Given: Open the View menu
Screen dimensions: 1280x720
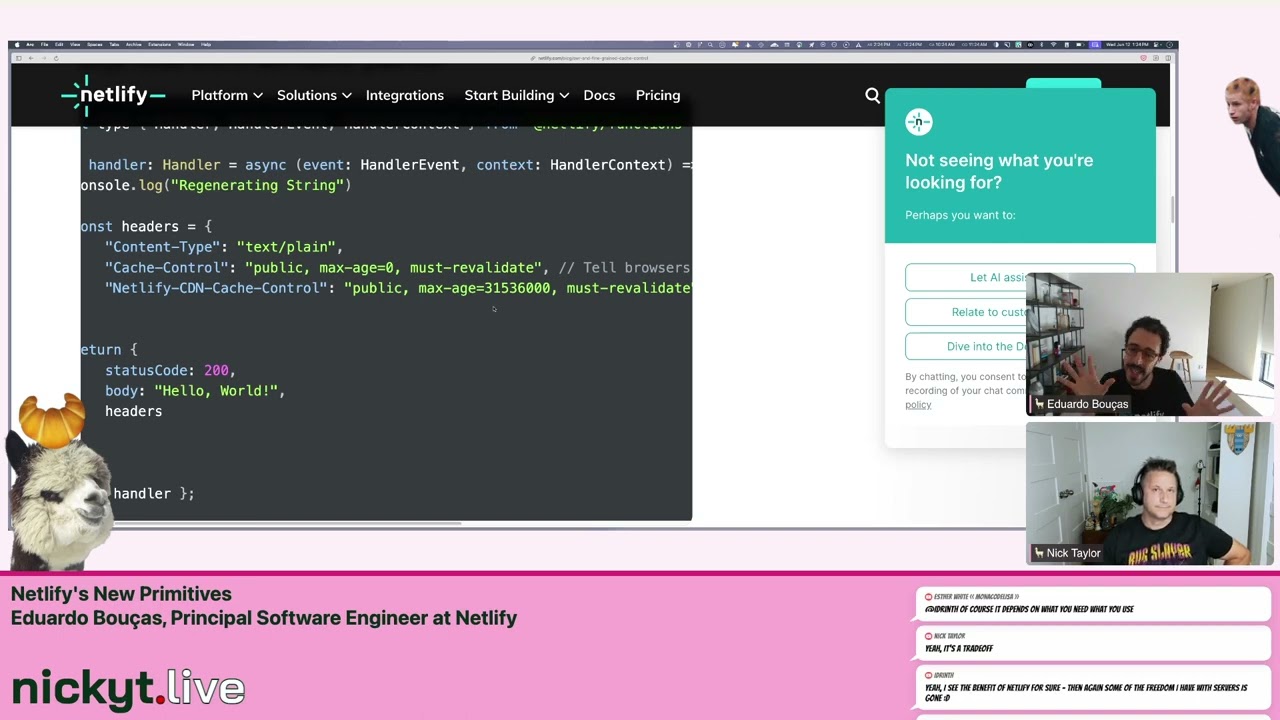Looking at the screenshot, I should [75, 44].
